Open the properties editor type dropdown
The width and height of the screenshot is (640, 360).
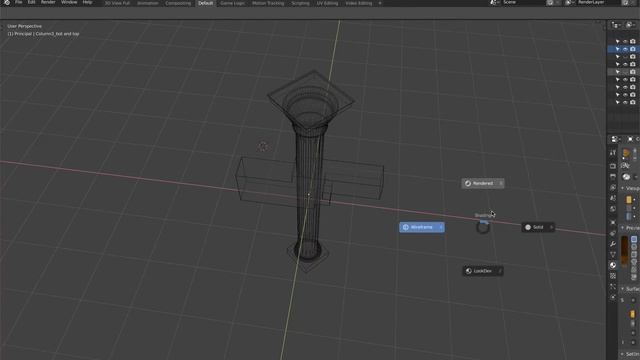(x=615, y=140)
